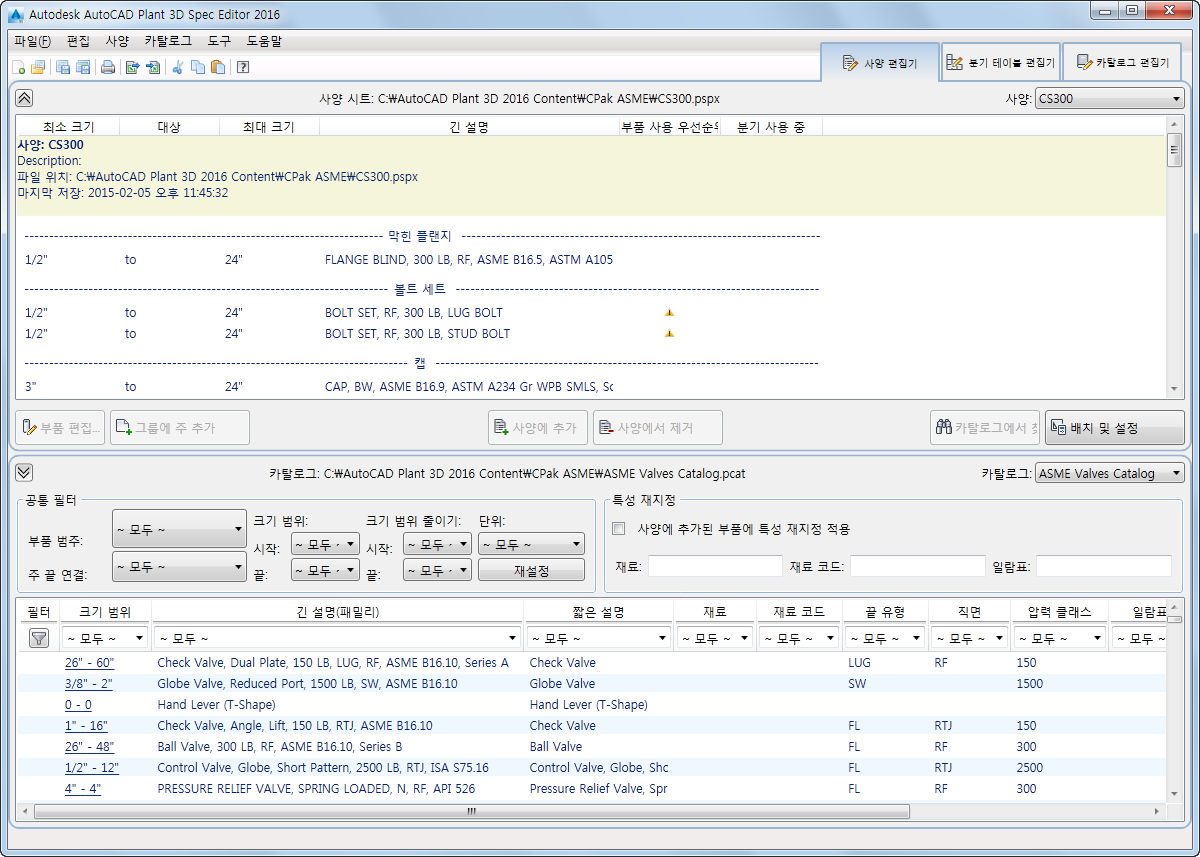Click warning icon on LUG BOLT row
This screenshot has height=857, width=1200.
click(669, 313)
